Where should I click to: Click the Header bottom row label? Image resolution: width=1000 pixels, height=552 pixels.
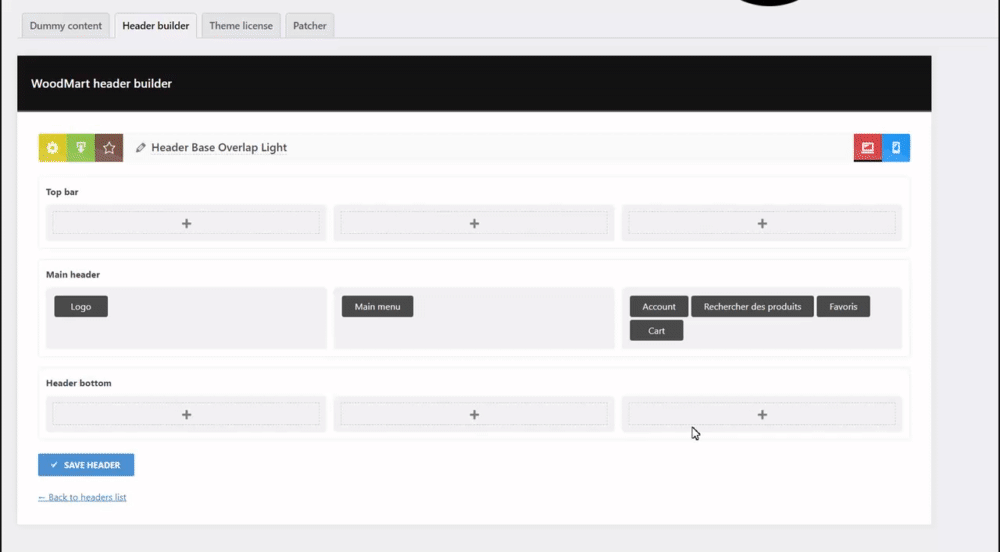coord(78,383)
